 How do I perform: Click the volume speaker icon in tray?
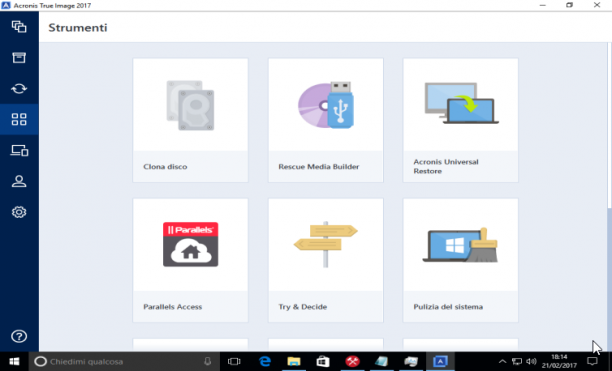531,362
